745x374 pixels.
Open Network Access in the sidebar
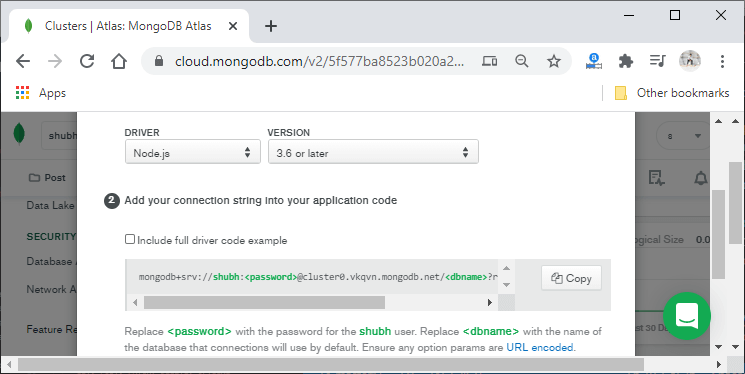tap(51, 289)
